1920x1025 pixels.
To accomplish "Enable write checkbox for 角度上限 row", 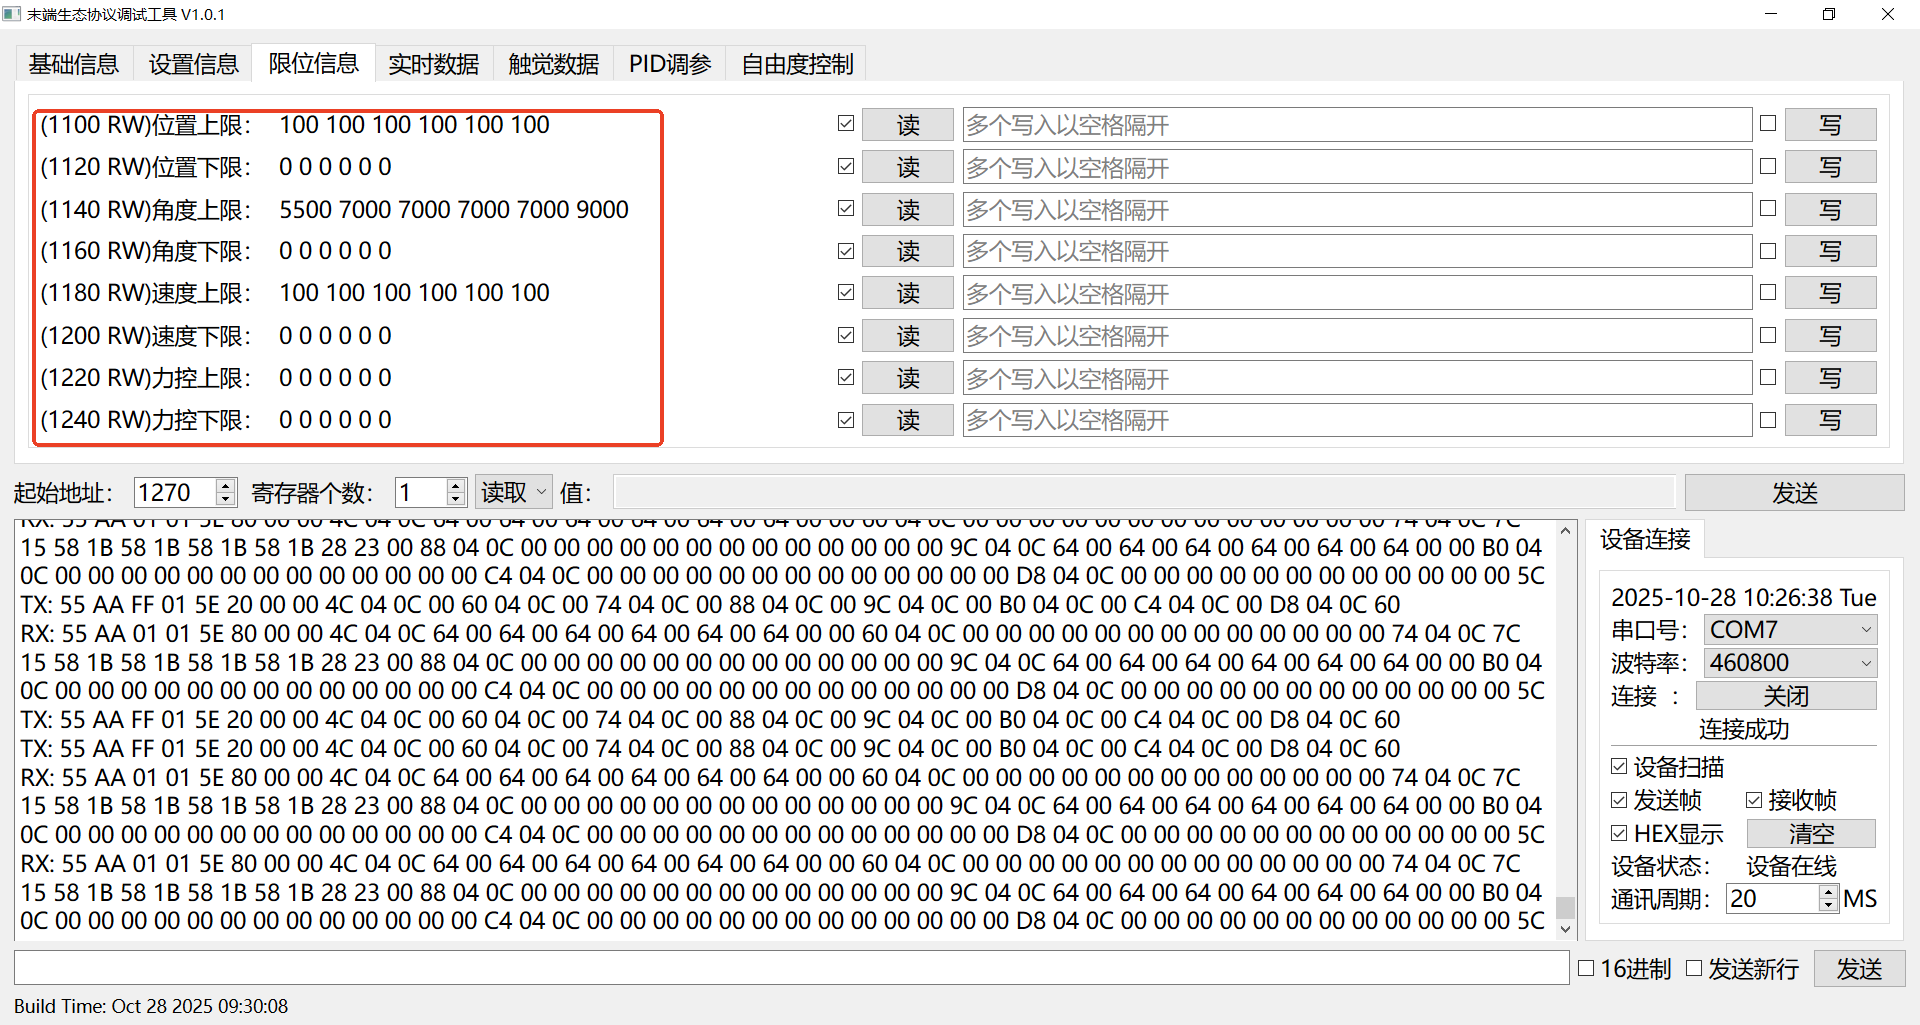I will pyautogui.click(x=1768, y=209).
